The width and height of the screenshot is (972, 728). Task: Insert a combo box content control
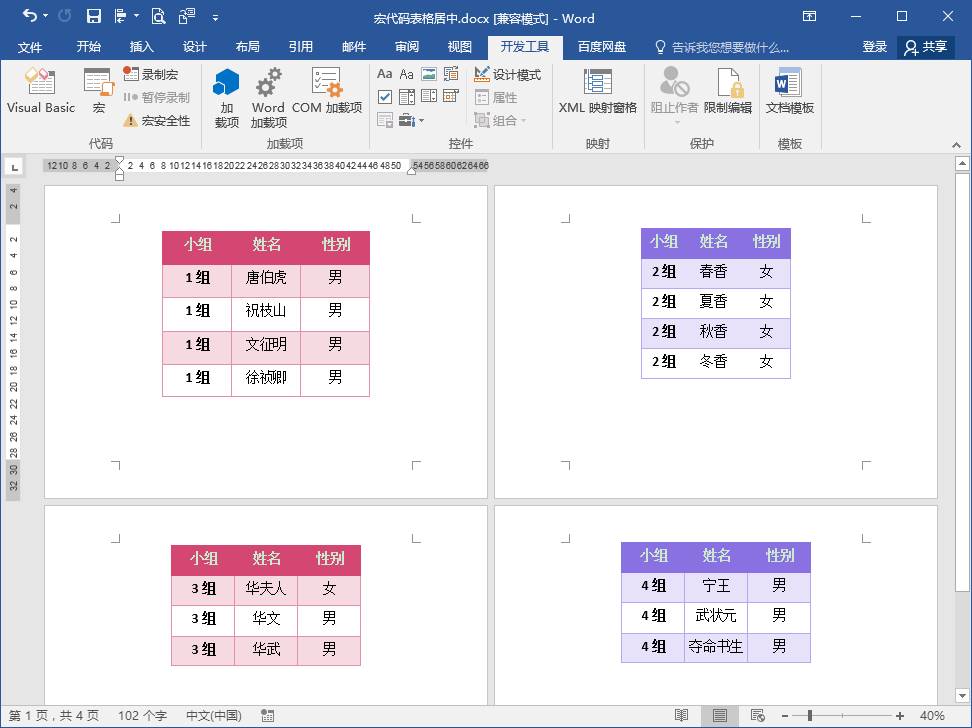(407, 97)
